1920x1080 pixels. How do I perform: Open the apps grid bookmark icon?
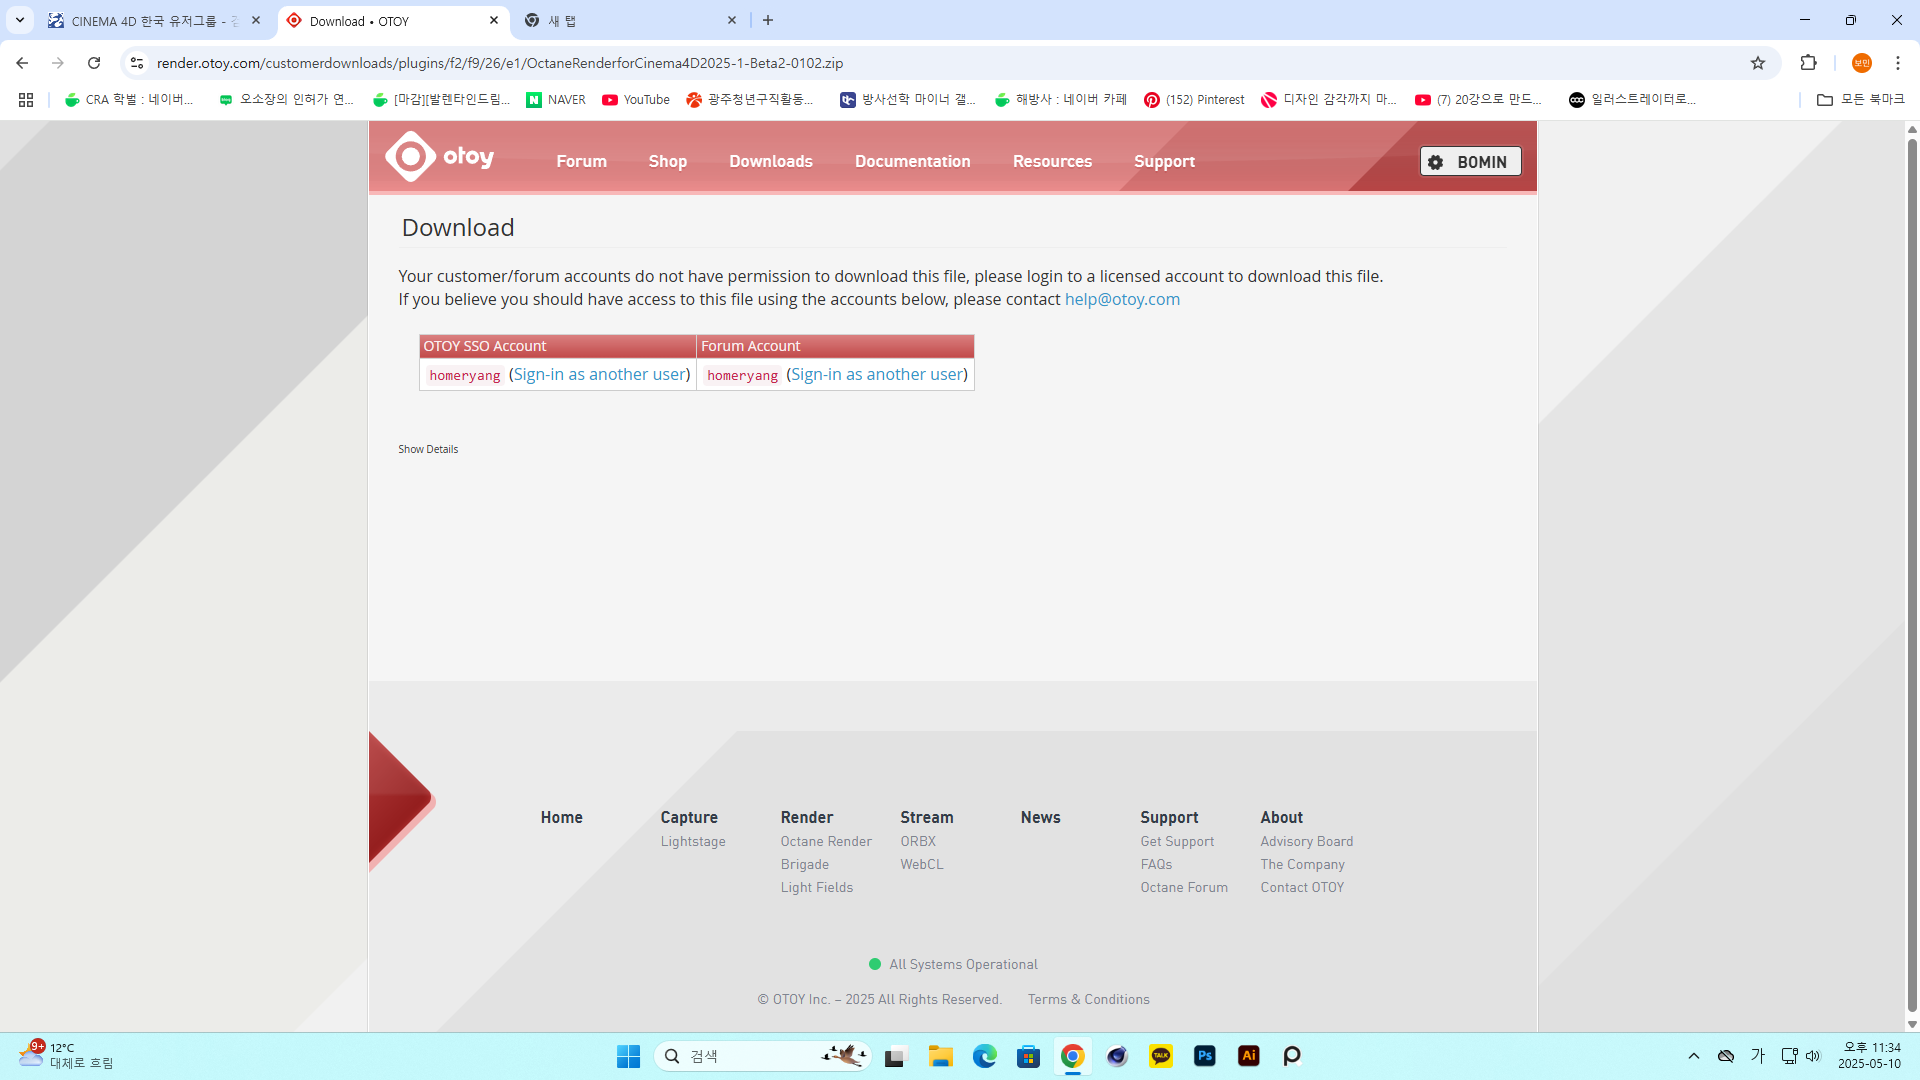click(x=26, y=100)
